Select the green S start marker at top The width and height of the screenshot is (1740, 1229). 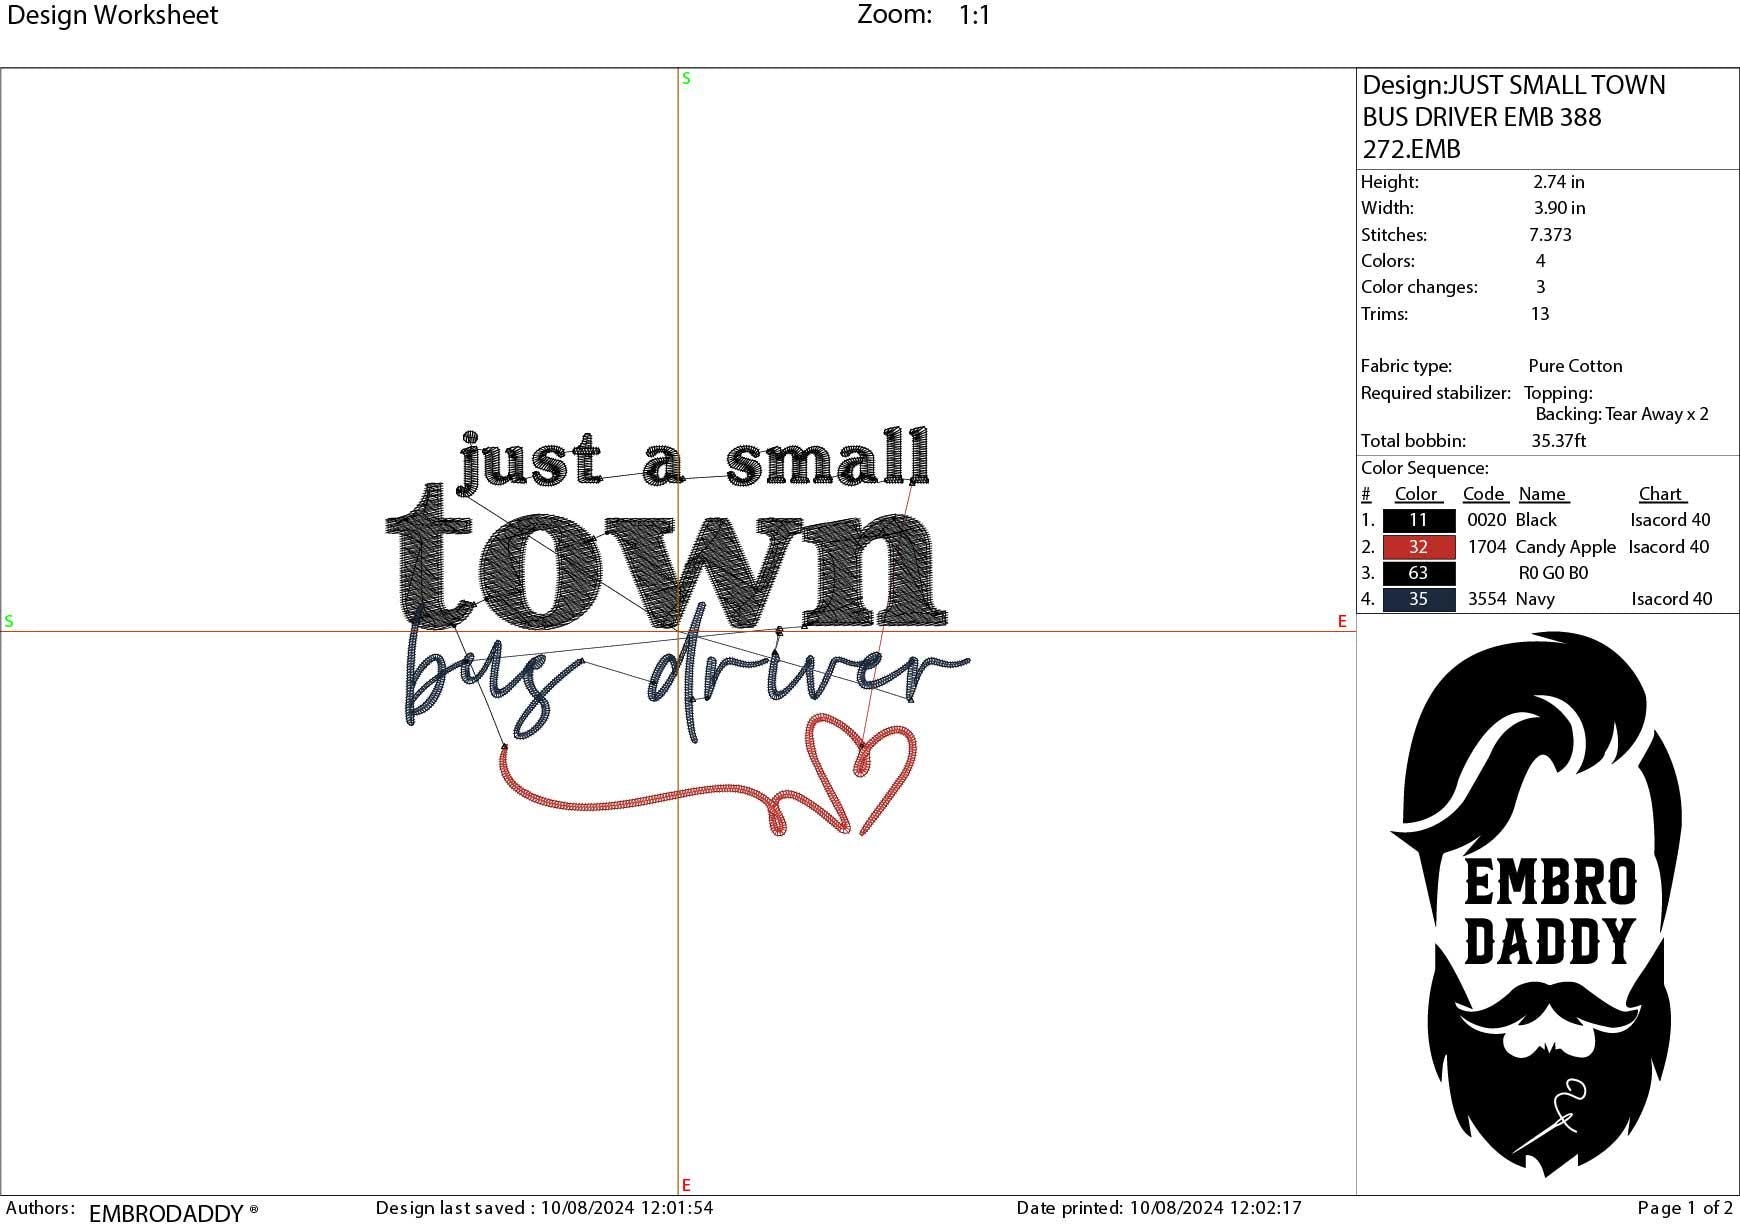[685, 78]
